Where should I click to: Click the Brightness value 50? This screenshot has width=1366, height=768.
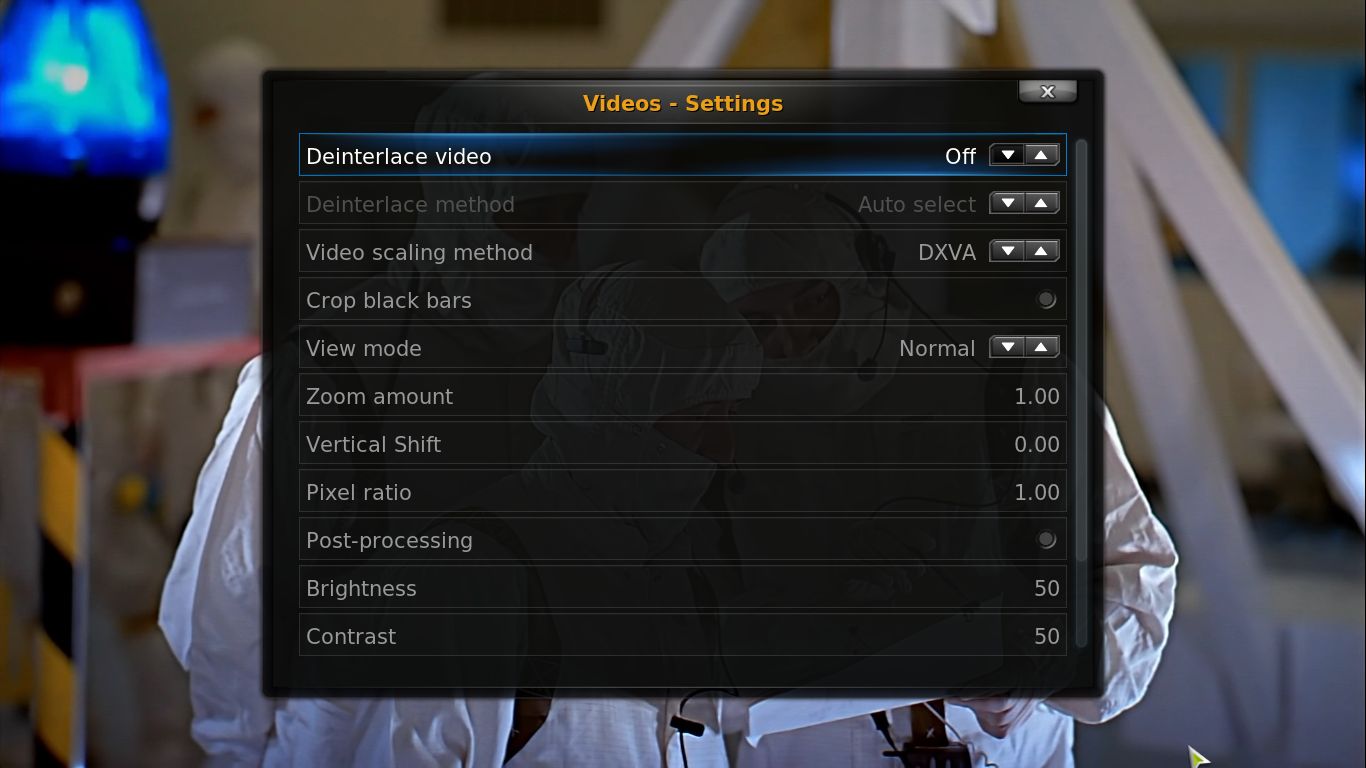tap(1047, 588)
